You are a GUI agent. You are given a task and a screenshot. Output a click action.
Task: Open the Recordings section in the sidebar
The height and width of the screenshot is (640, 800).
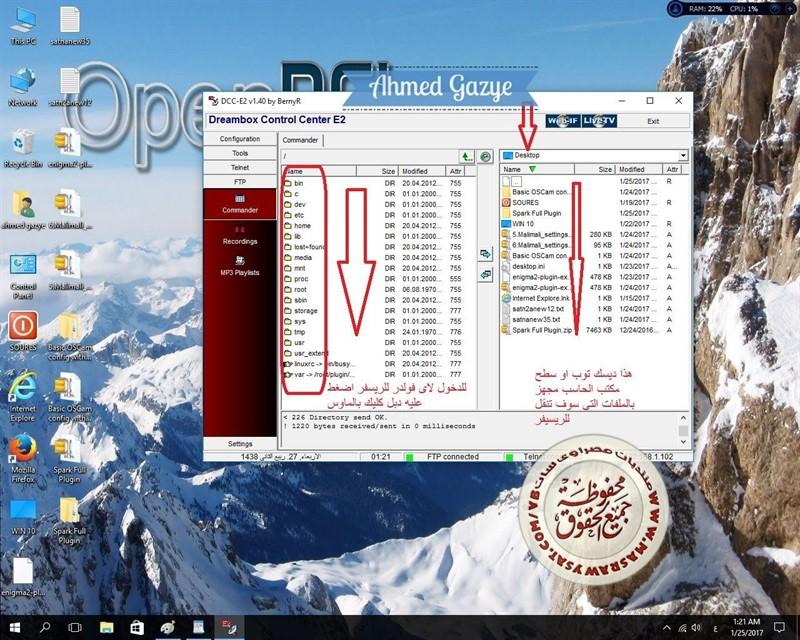coord(240,235)
